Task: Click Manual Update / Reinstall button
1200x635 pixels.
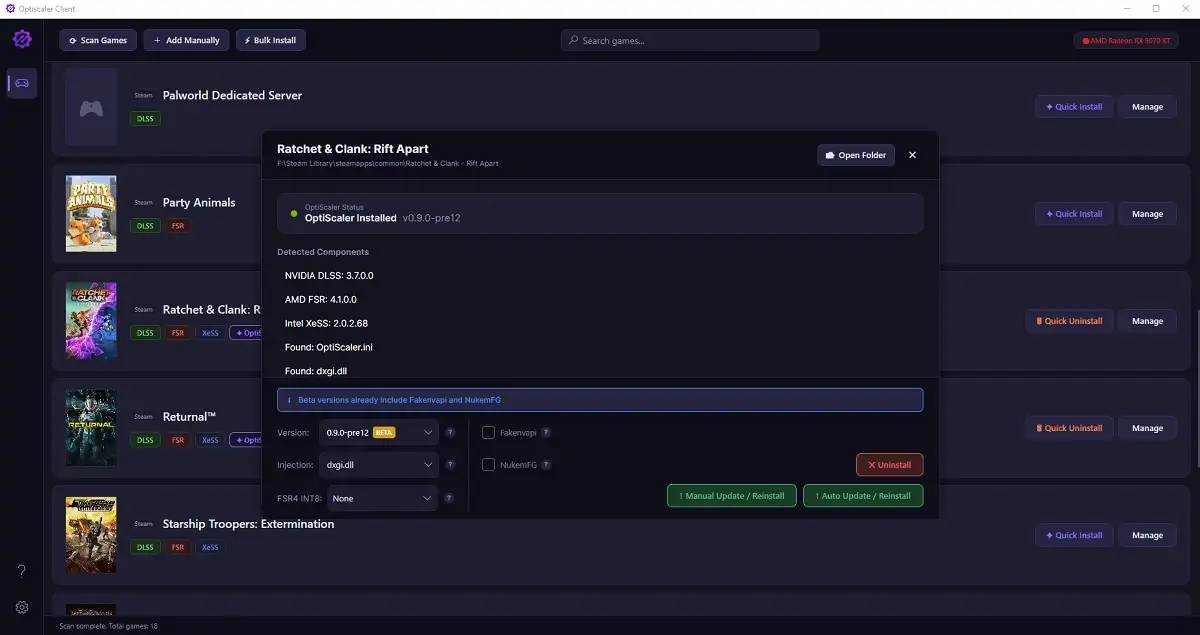Action: point(732,496)
